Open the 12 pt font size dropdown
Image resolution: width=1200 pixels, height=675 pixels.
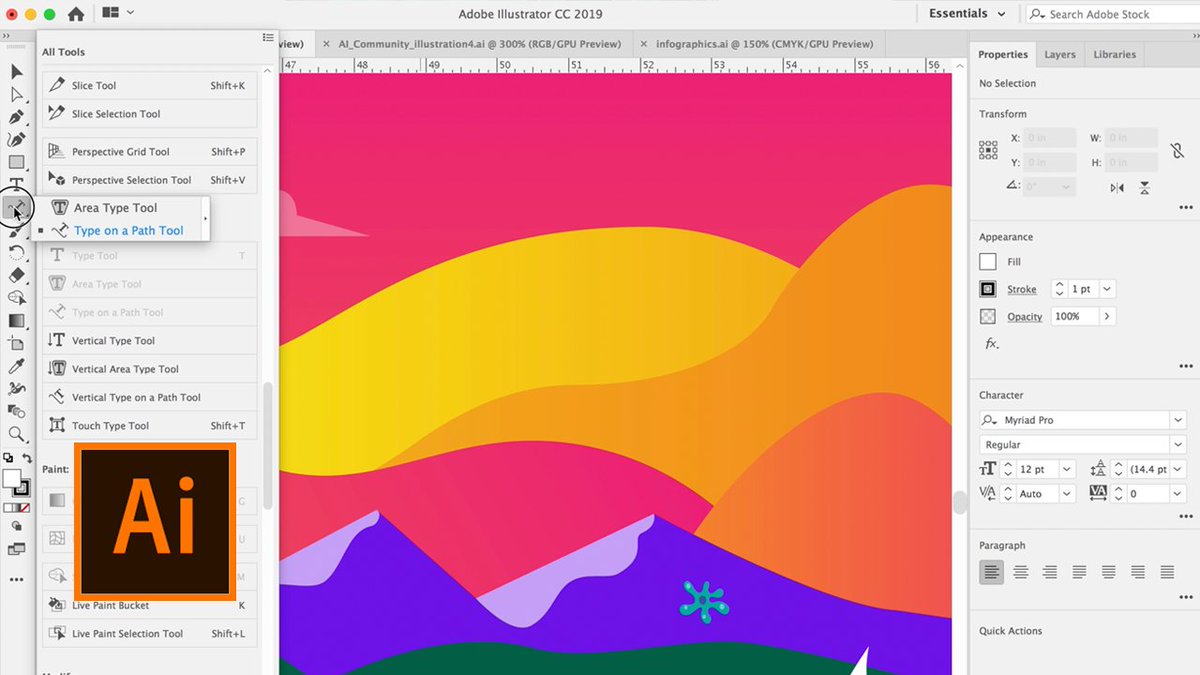[1067, 469]
